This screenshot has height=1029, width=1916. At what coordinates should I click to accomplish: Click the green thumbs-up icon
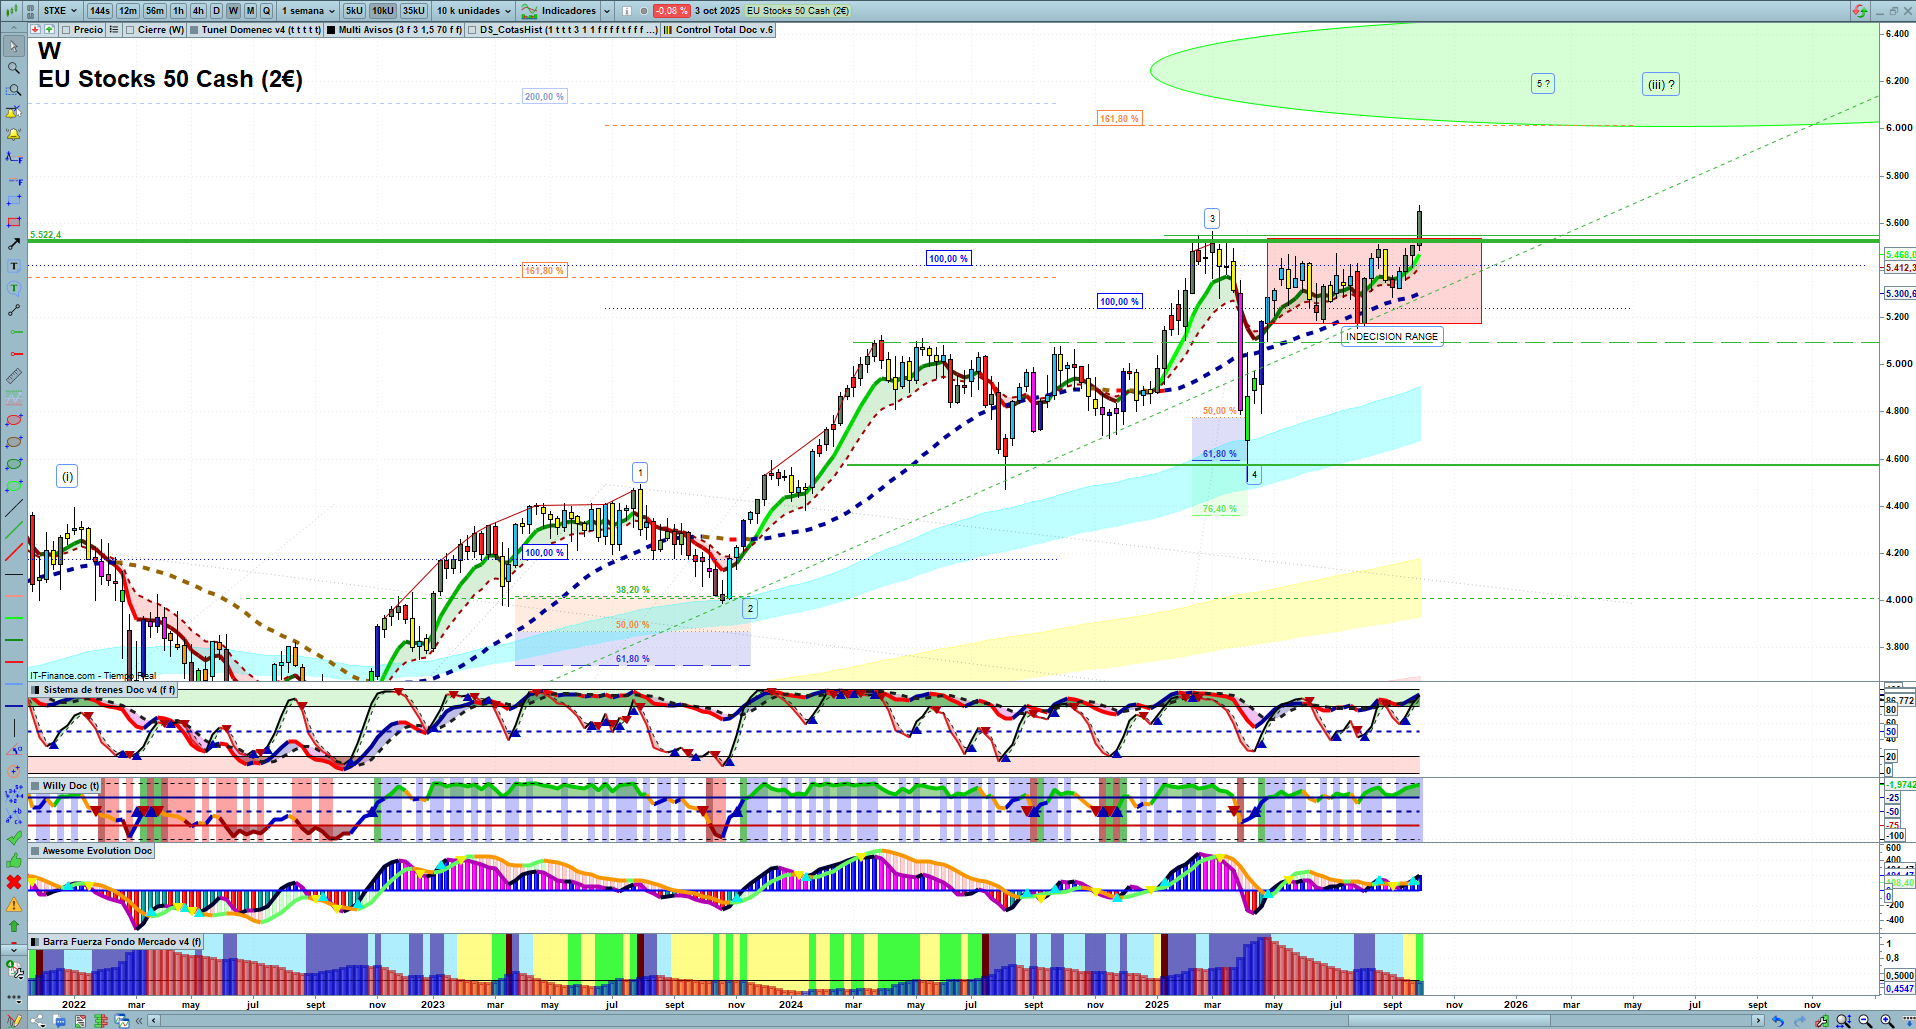(x=14, y=860)
